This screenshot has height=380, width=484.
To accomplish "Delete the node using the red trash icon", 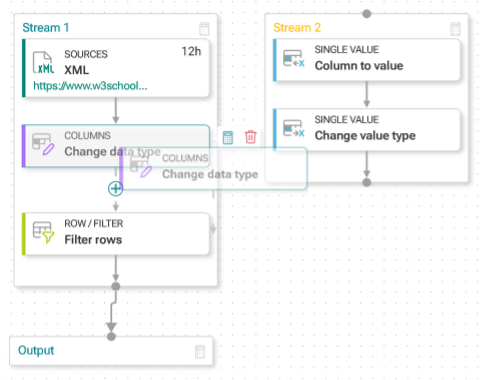I will point(251,137).
